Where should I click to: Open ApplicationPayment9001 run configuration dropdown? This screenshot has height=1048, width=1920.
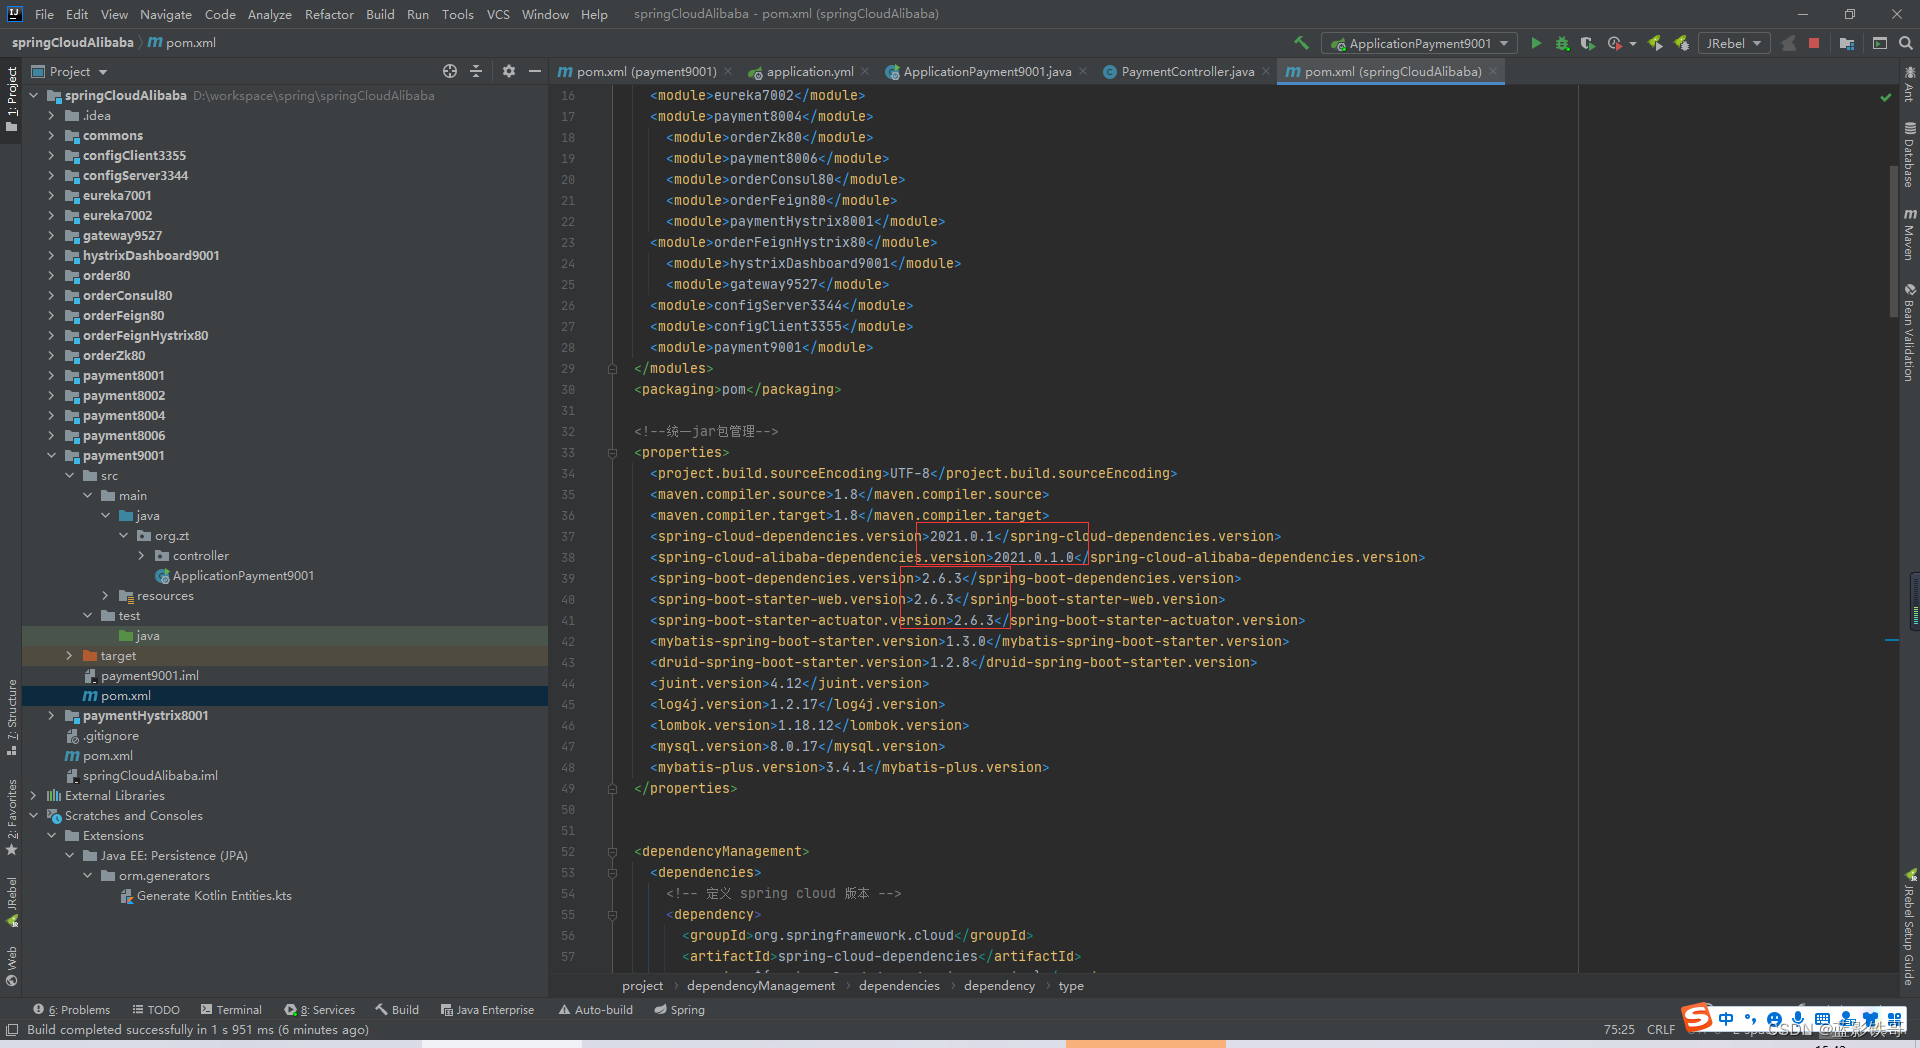pyautogui.click(x=1419, y=43)
